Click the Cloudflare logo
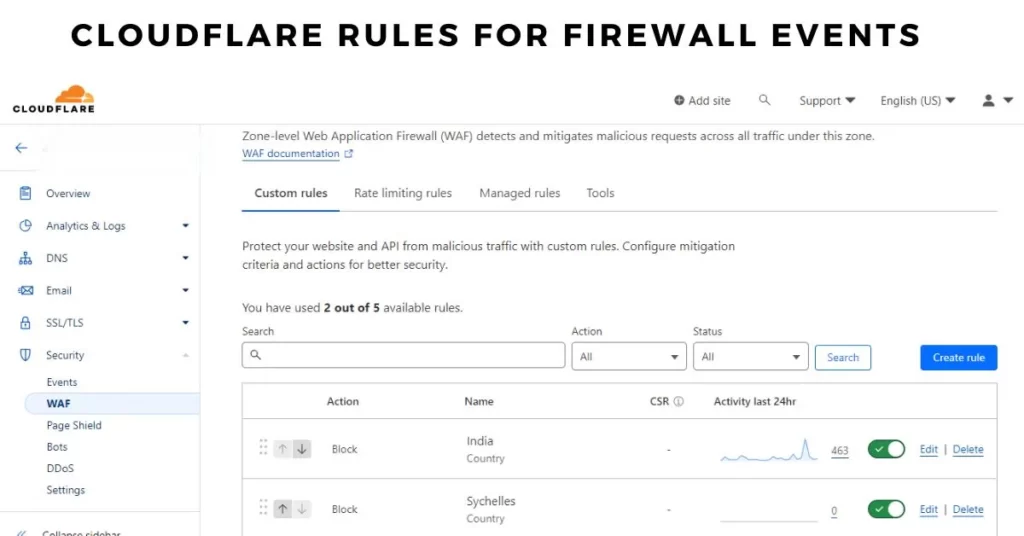This screenshot has width=1024, height=536. click(54, 99)
